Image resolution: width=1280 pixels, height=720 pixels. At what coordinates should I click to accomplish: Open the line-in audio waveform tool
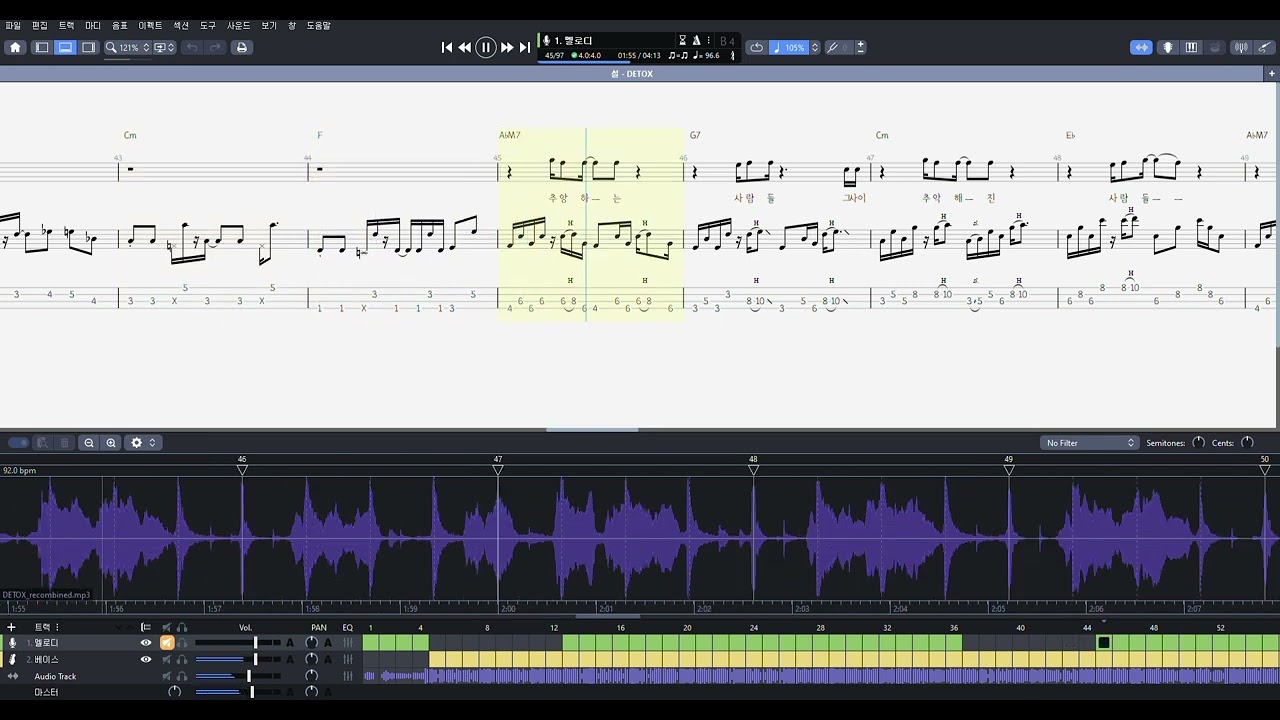pyautogui.click(x=1241, y=47)
